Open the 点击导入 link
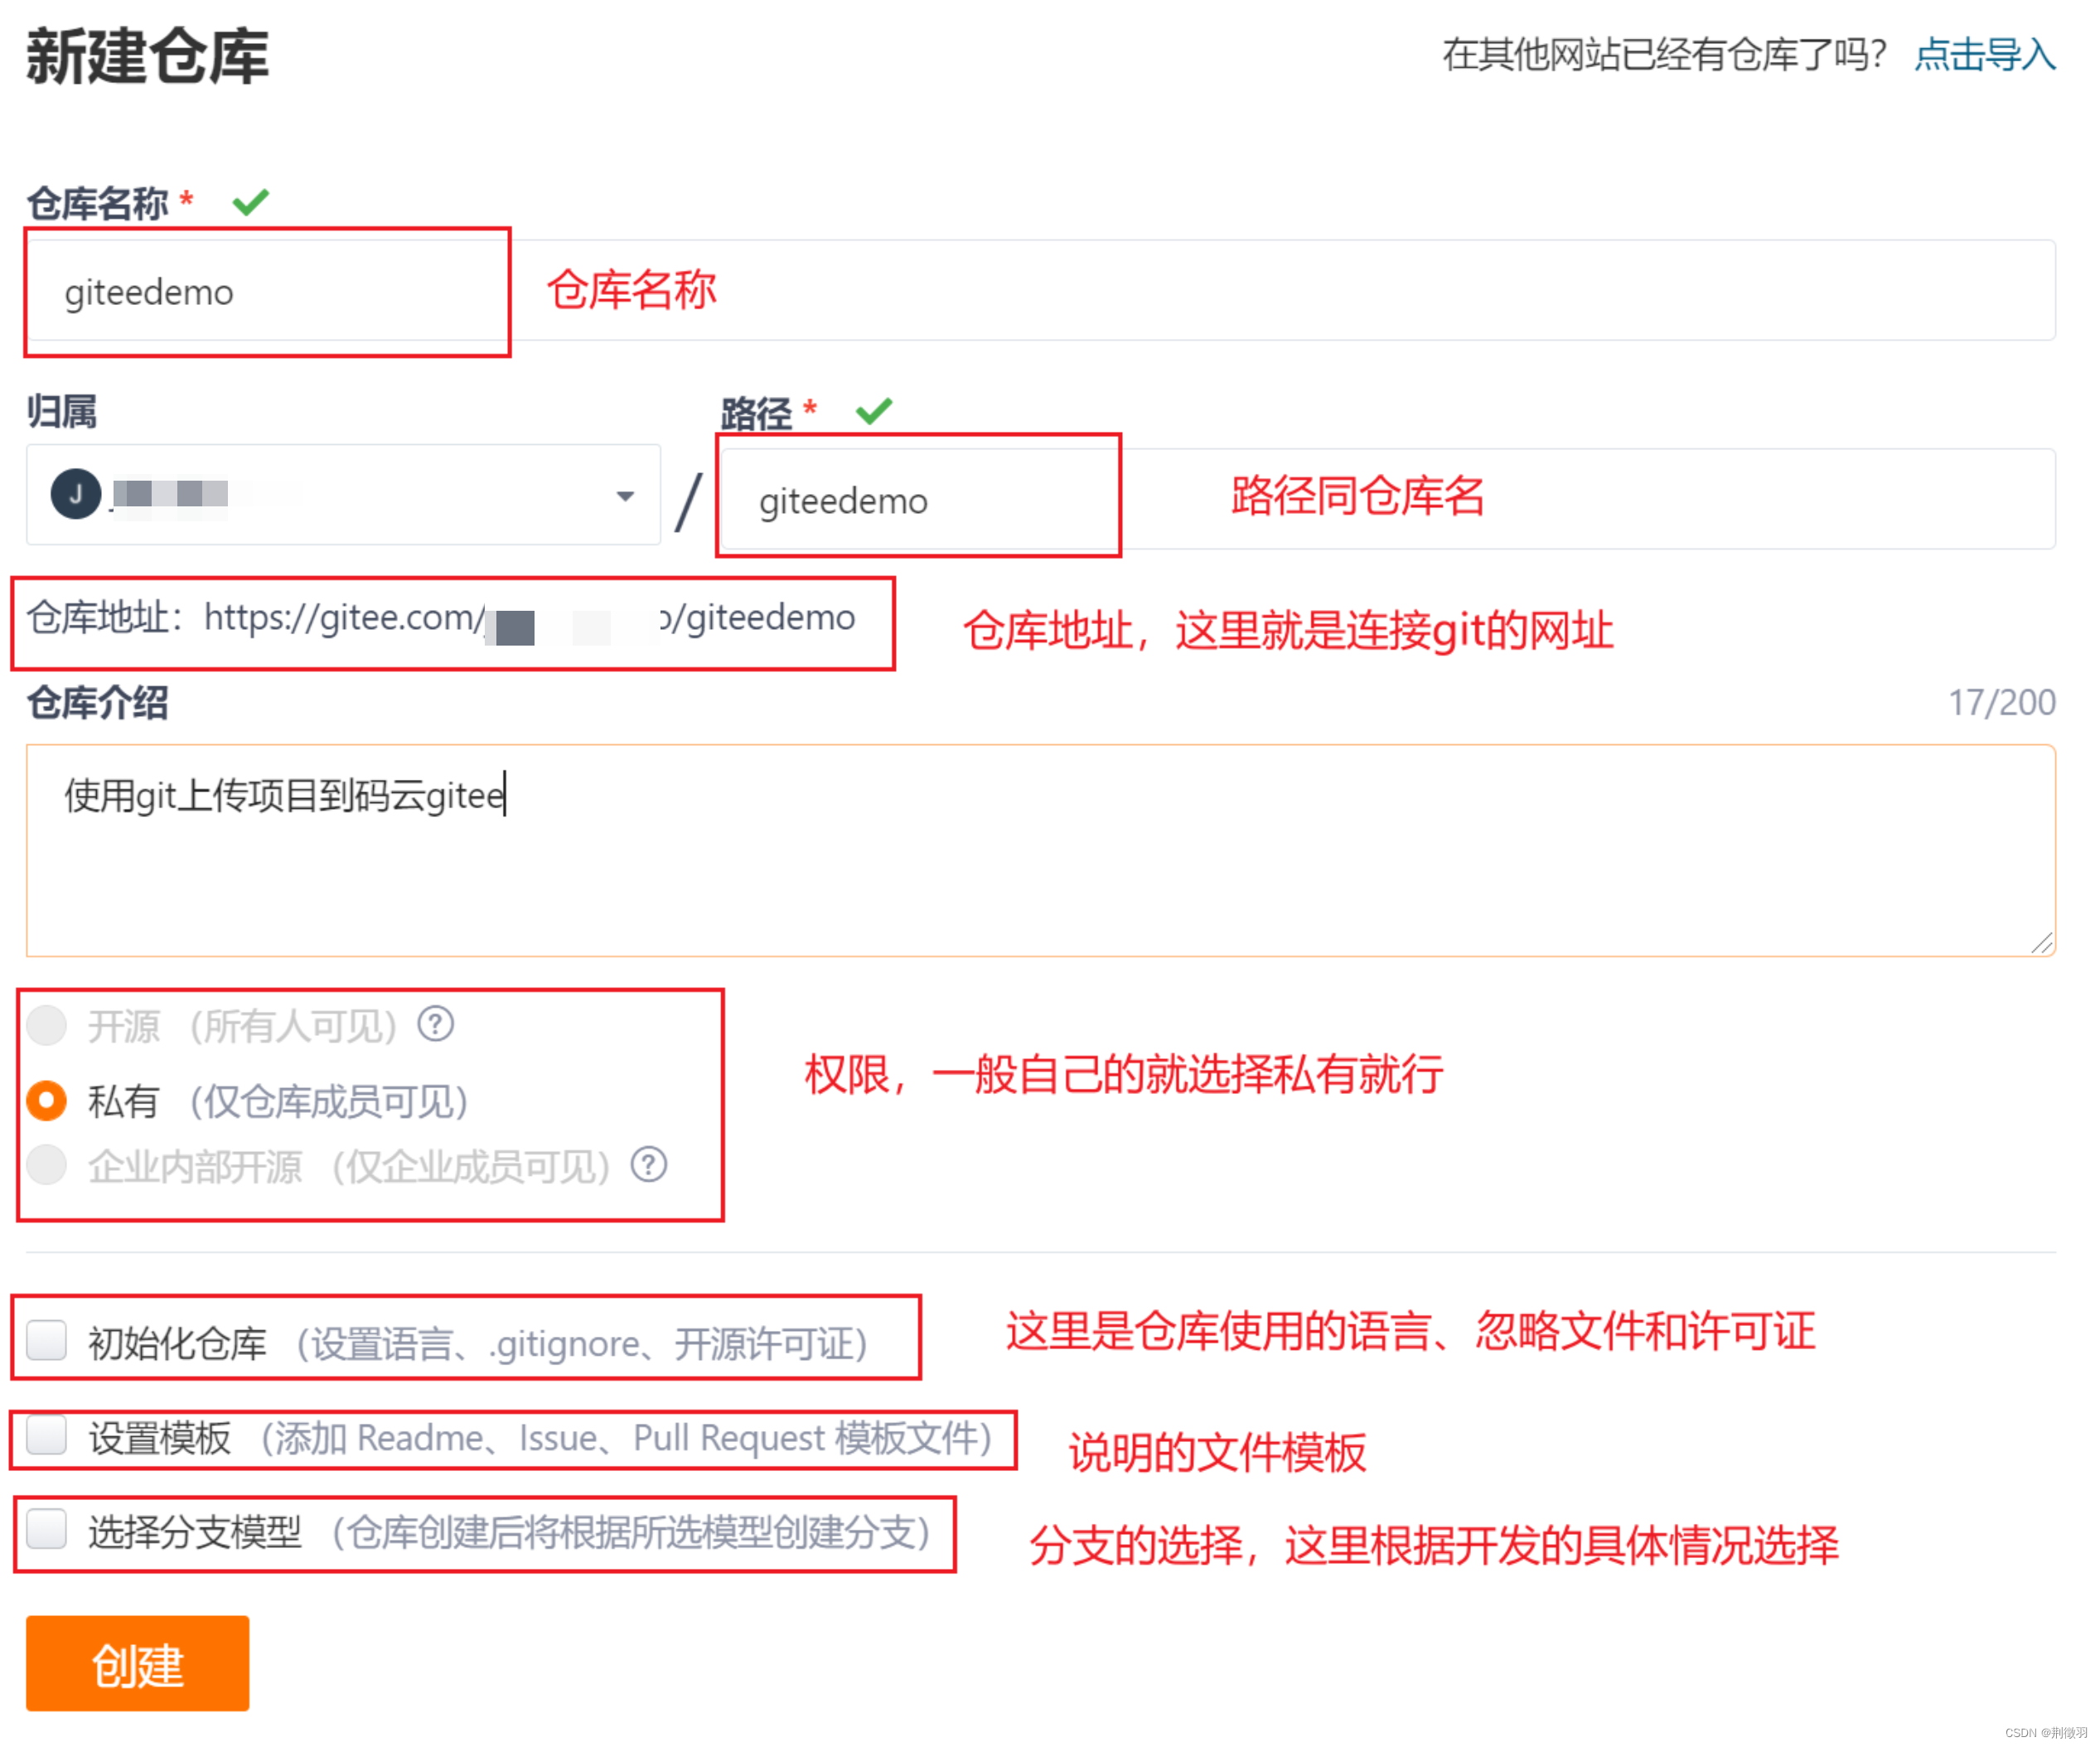This screenshot has height=1747, width=2100. [1985, 54]
